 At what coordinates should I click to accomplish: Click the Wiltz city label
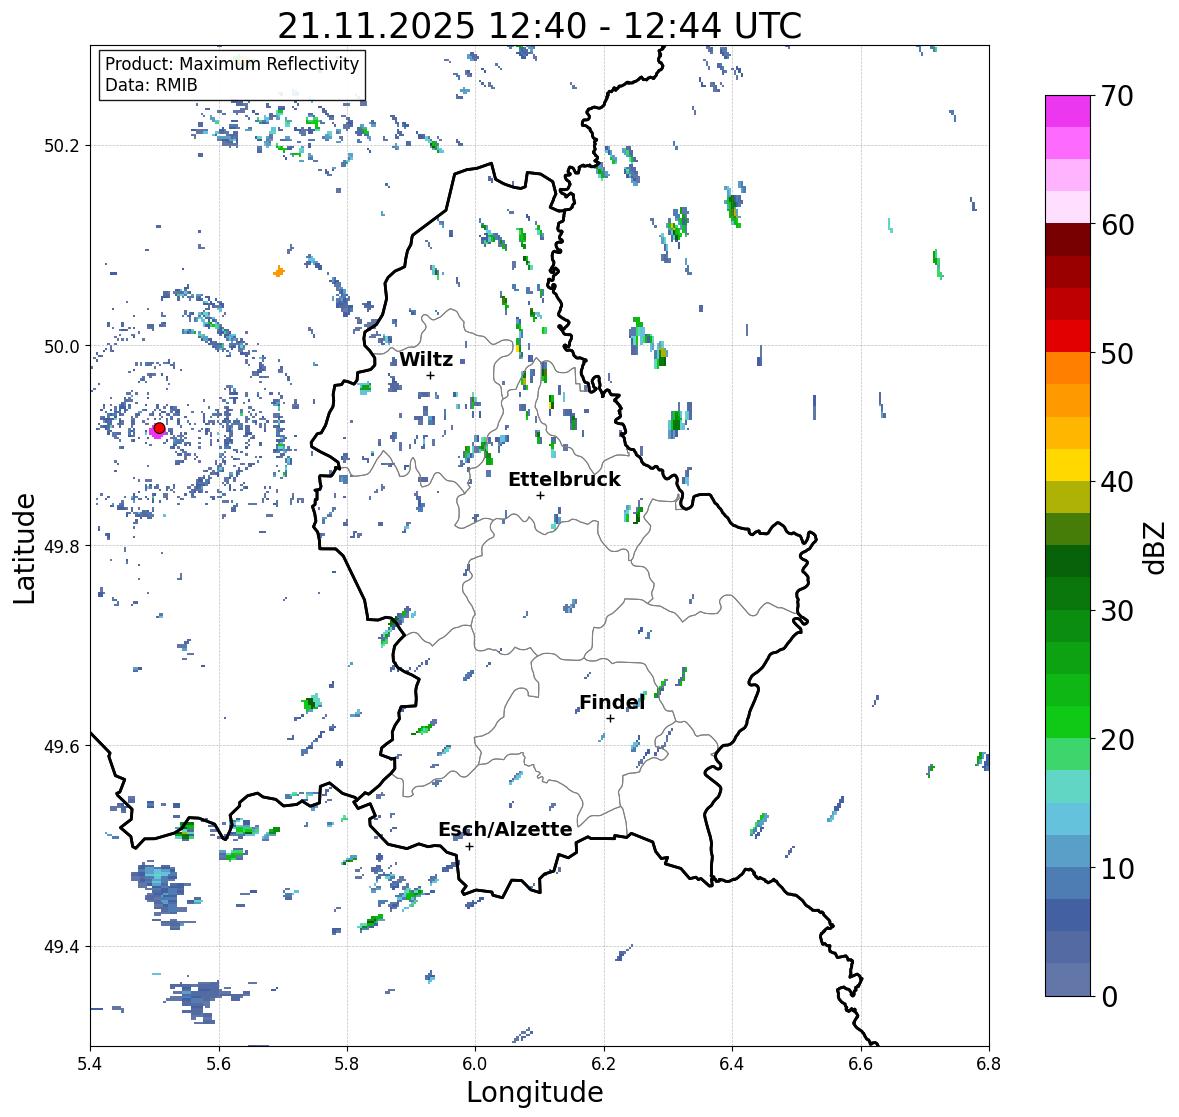point(426,359)
